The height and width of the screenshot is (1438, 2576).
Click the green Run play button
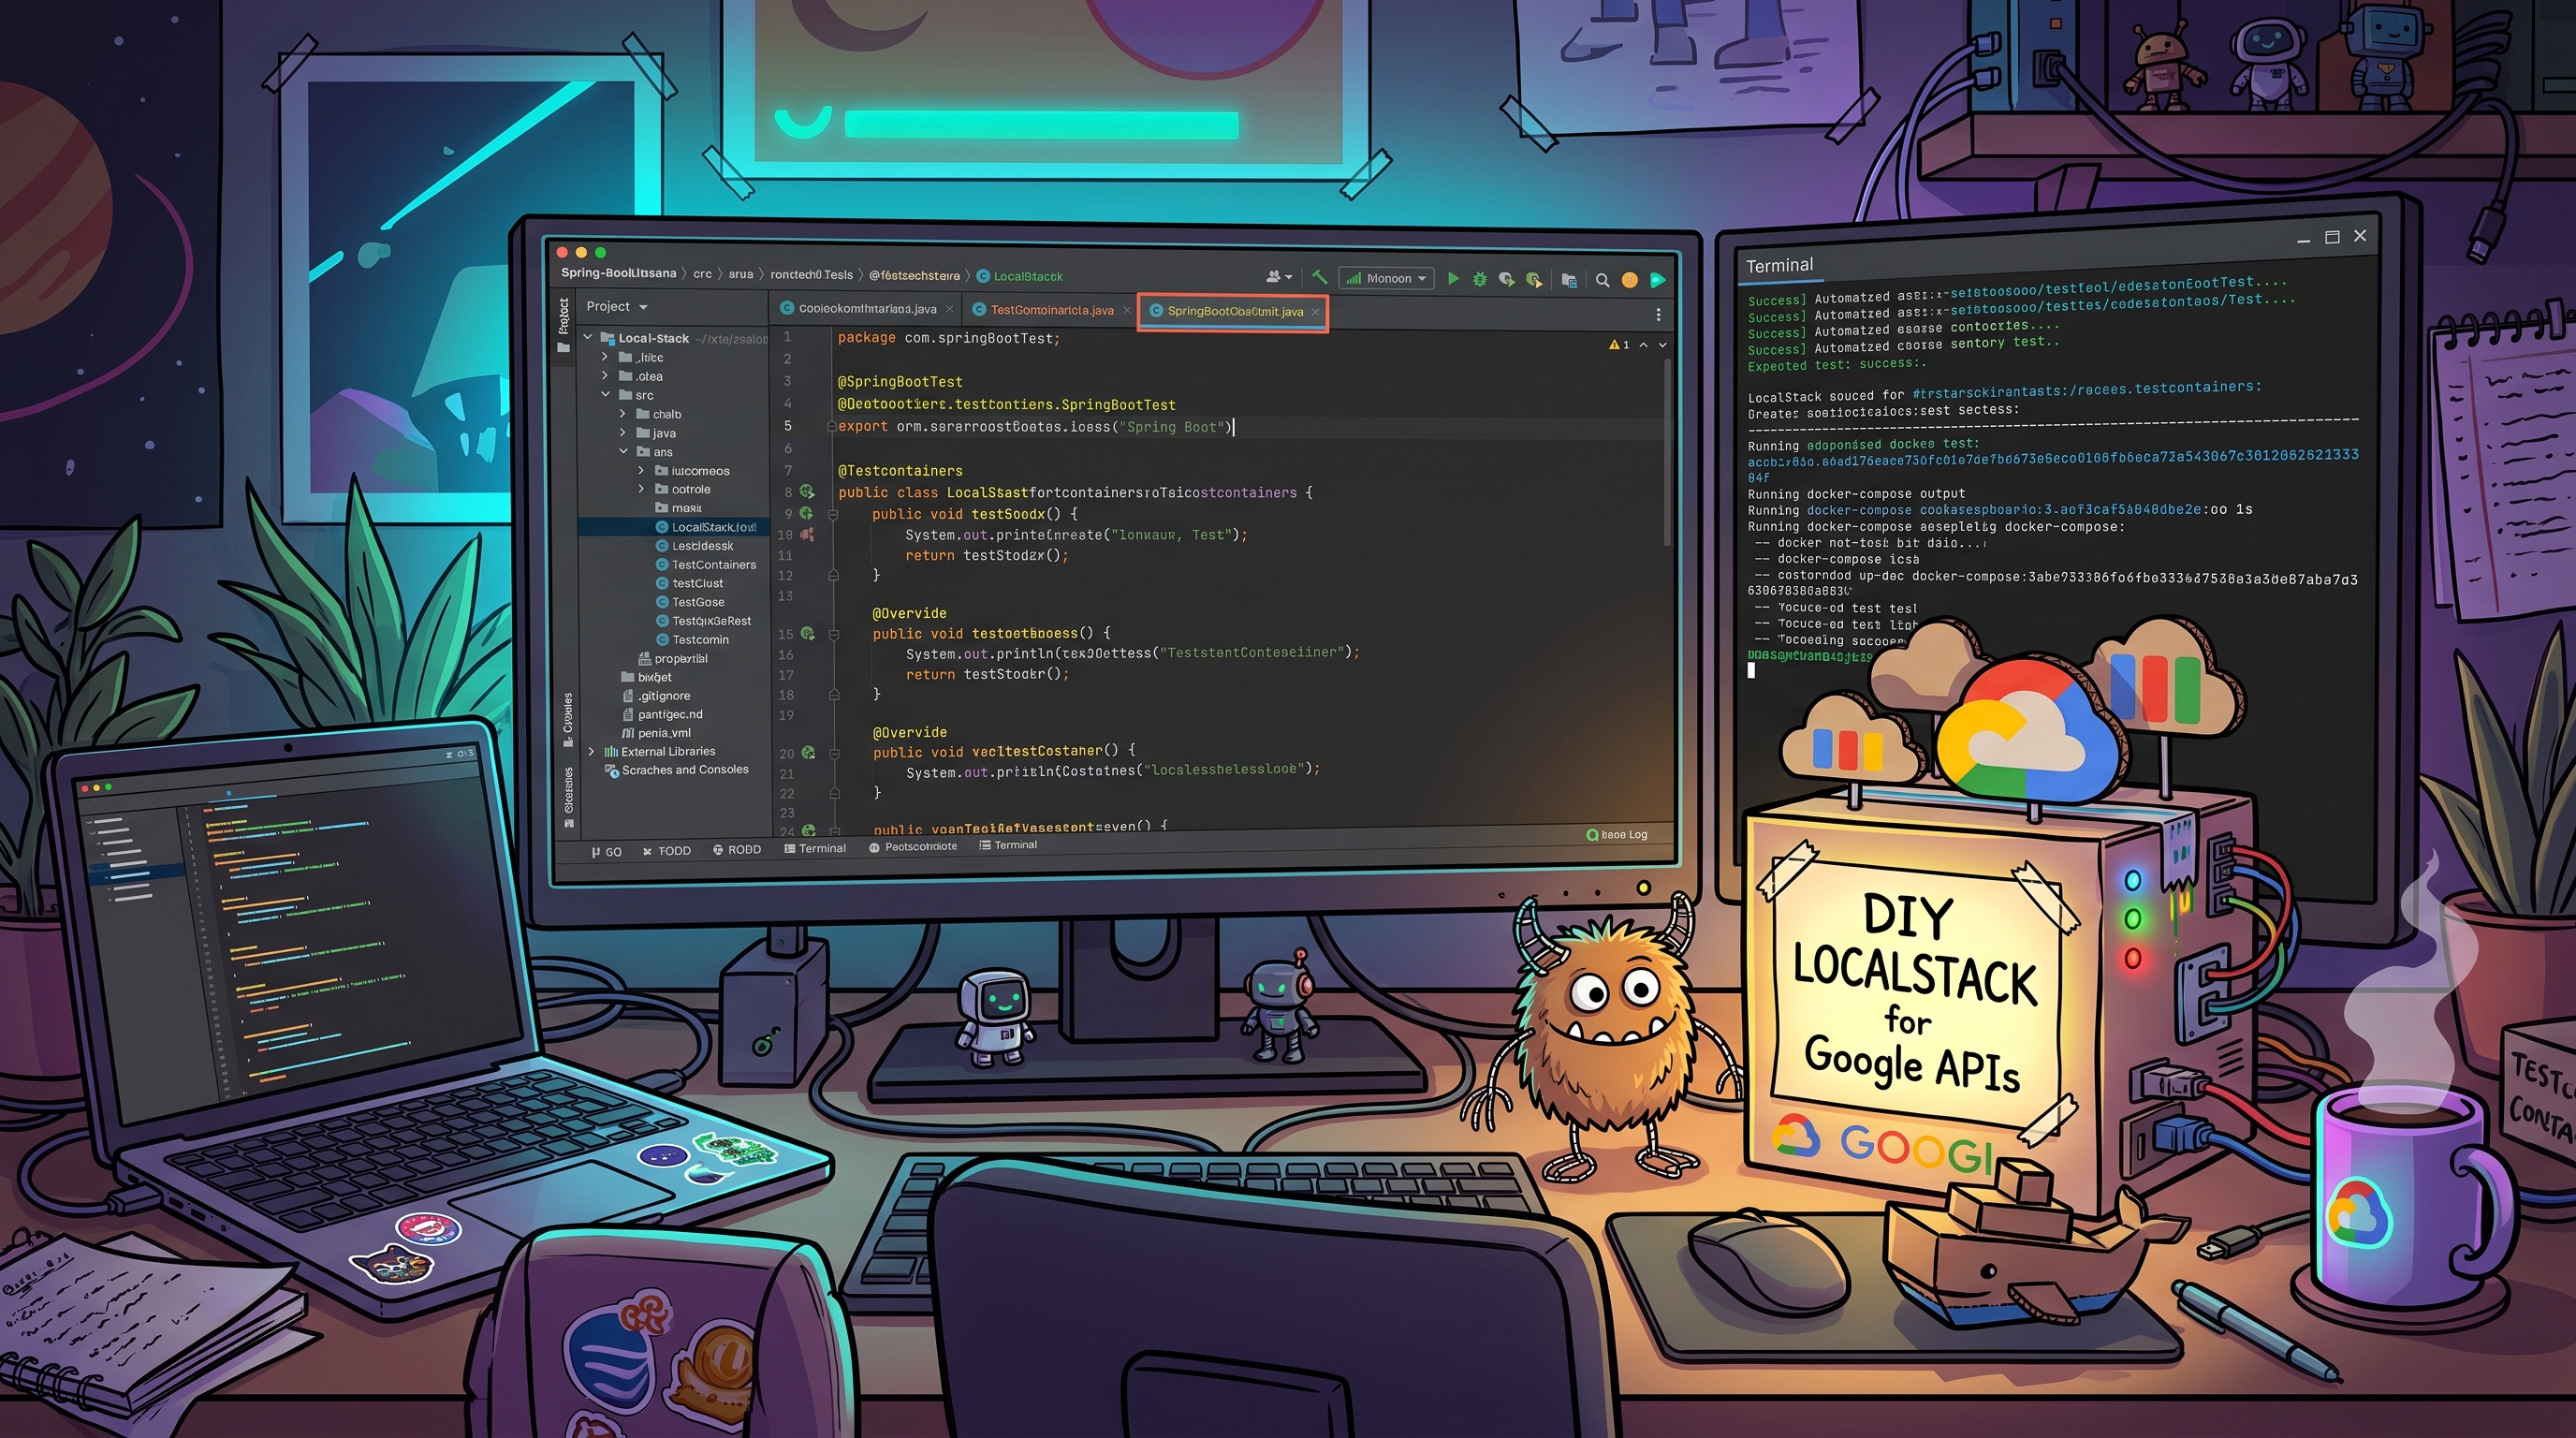(1453, 279)
